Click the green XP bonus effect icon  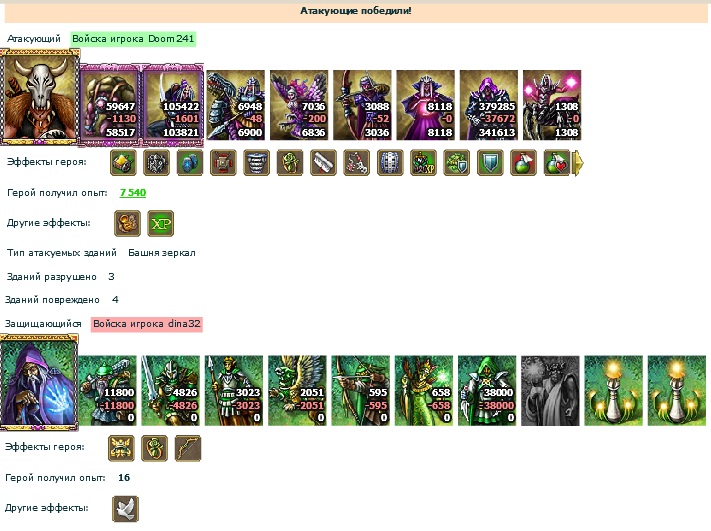[161, 224]
